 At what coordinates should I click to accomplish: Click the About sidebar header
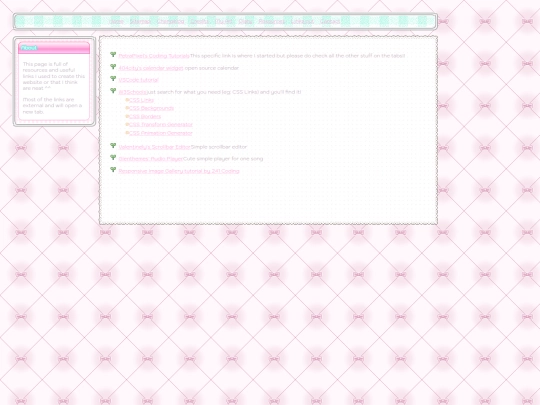point(54,48)
